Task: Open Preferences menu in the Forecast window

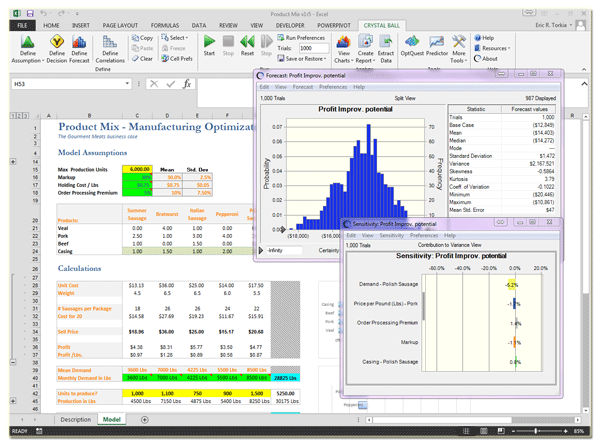Action: coord(333,87)
